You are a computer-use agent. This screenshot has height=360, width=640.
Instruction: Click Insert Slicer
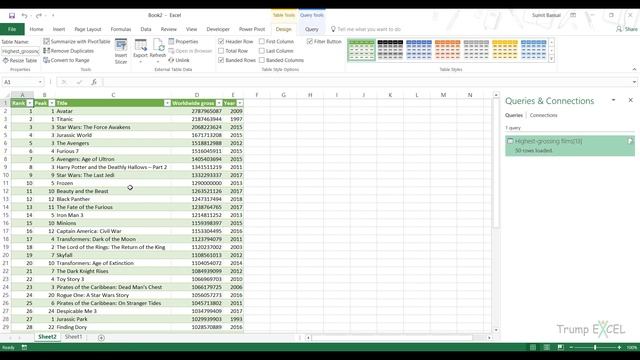click(121, 51)
